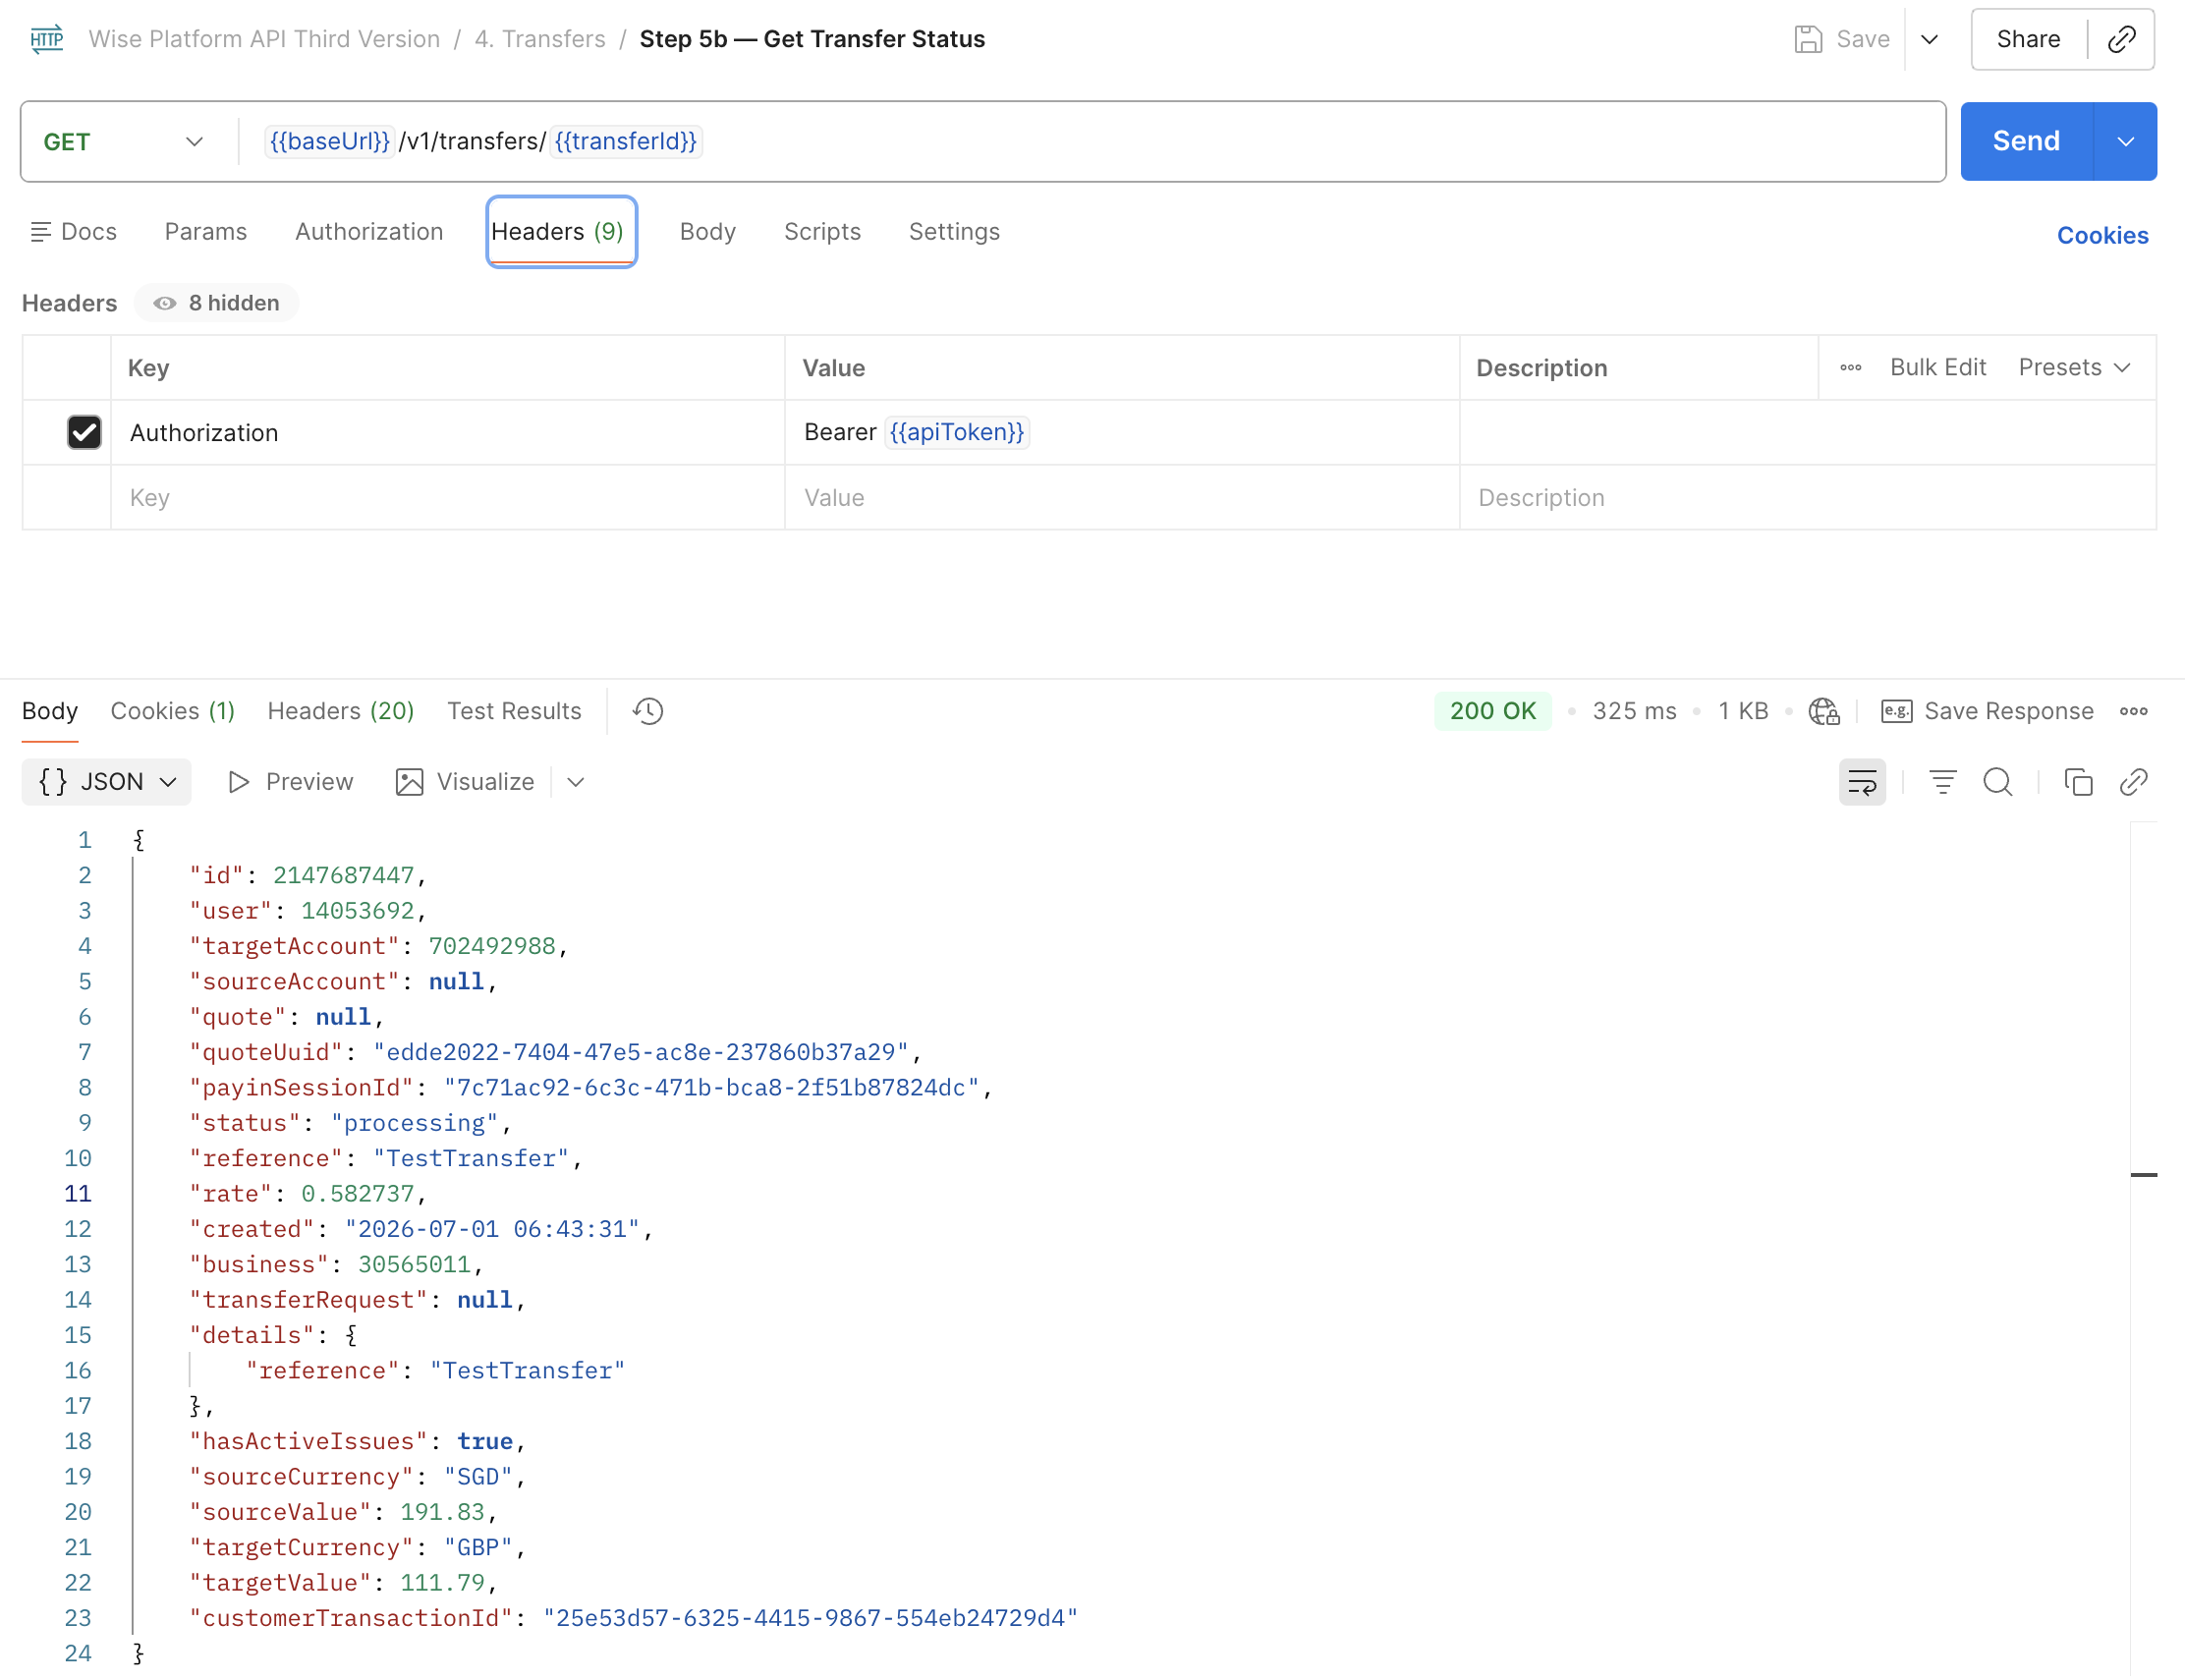This screenshot has height=1680, width=2185.
Task: Show the 8 hidden headers
Action: (216, 303)
